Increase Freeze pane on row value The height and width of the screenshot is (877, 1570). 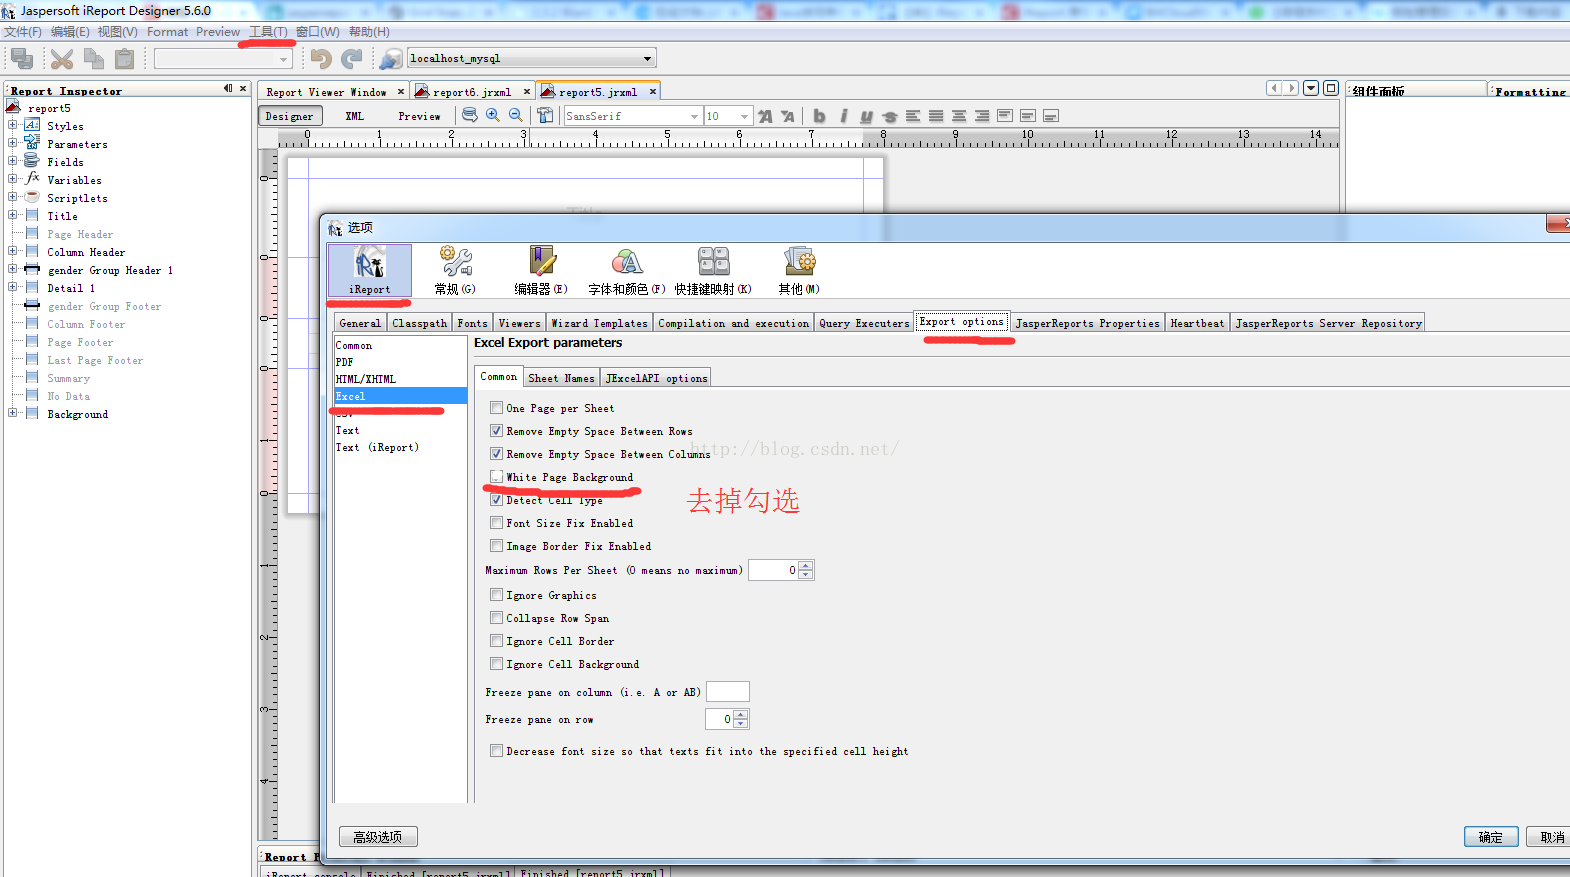[x=741, y=714]
